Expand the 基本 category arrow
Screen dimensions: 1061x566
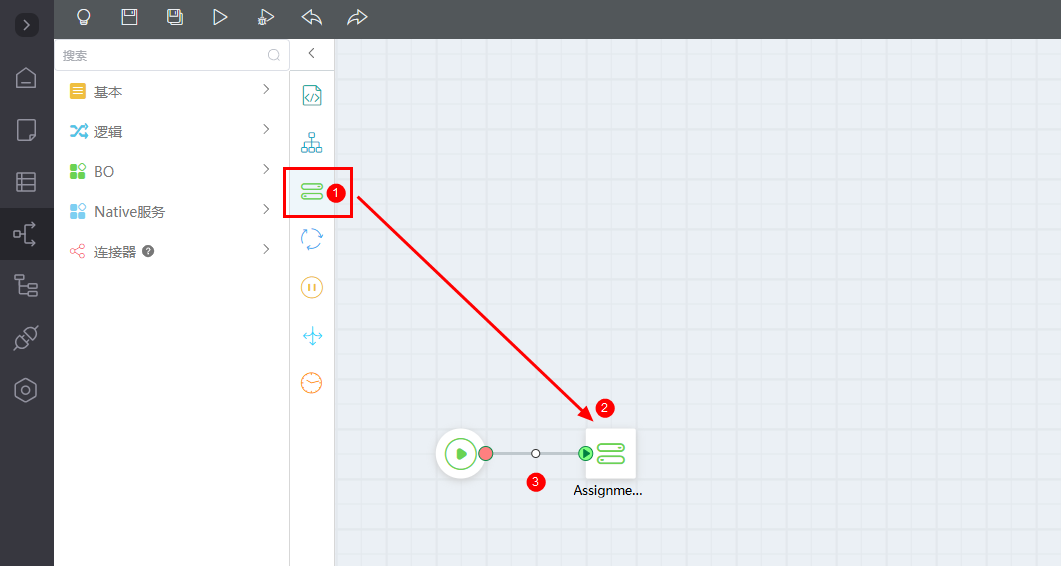point(266,89)
